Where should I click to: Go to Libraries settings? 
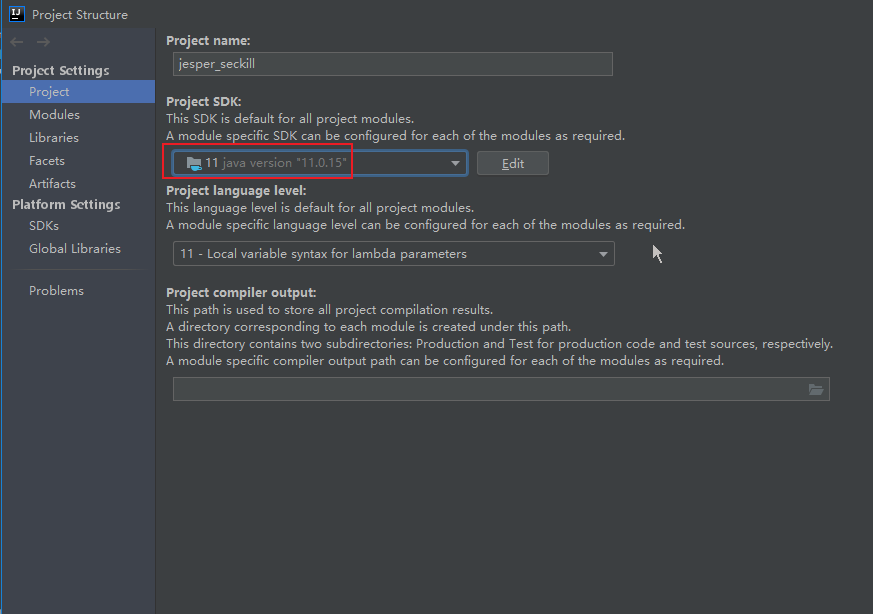point(54,138)
